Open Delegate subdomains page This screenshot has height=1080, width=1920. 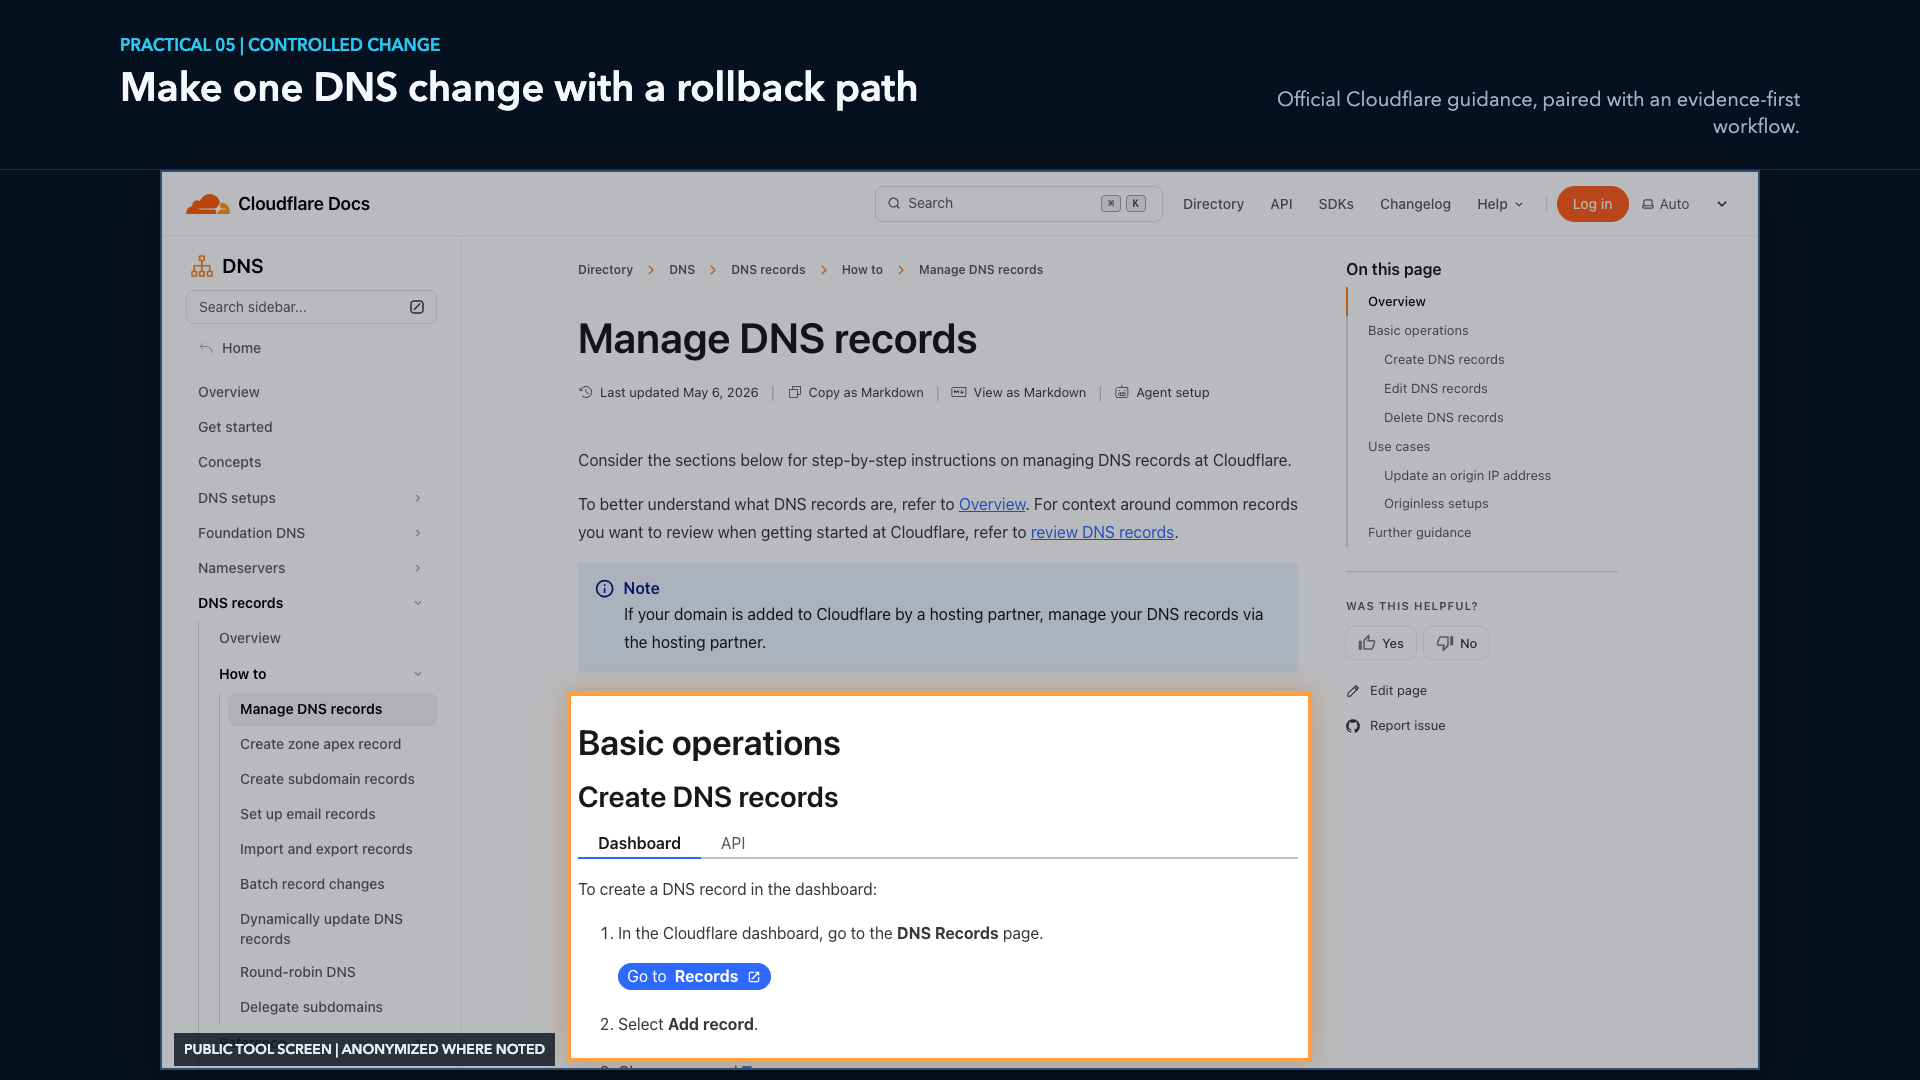[x=311, y=1007]
